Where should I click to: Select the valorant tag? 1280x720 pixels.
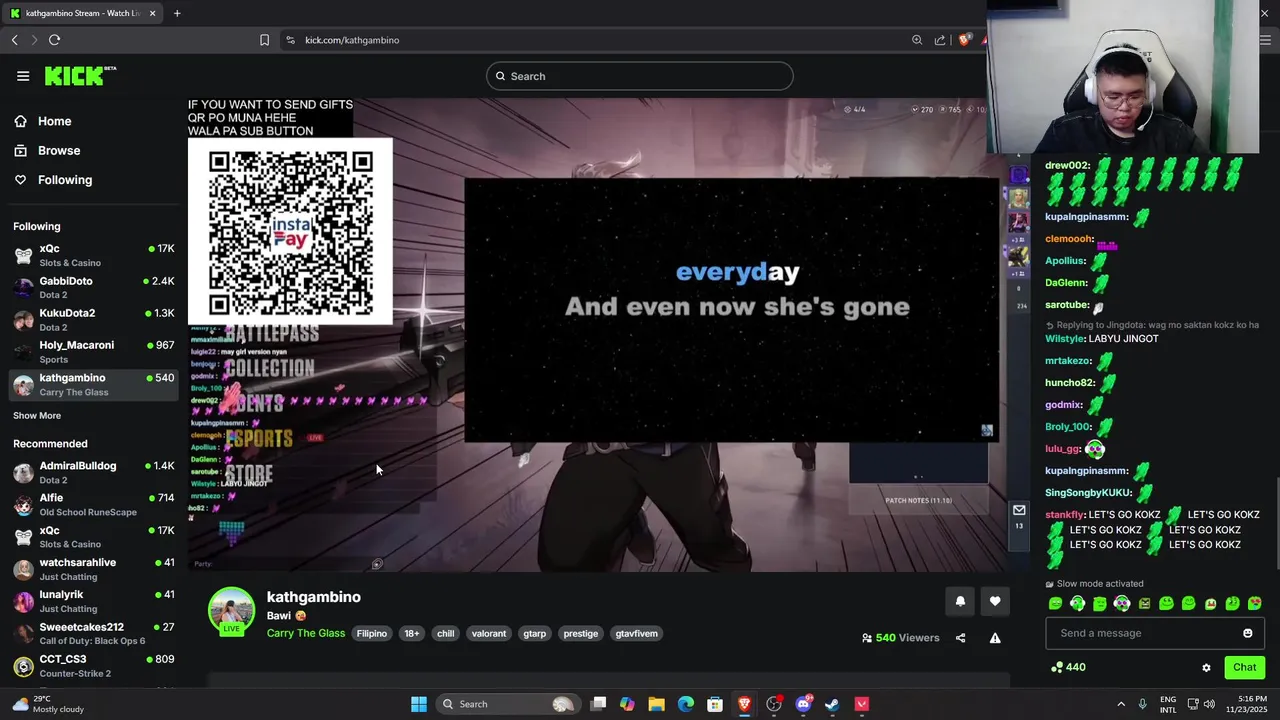[489, 633]
